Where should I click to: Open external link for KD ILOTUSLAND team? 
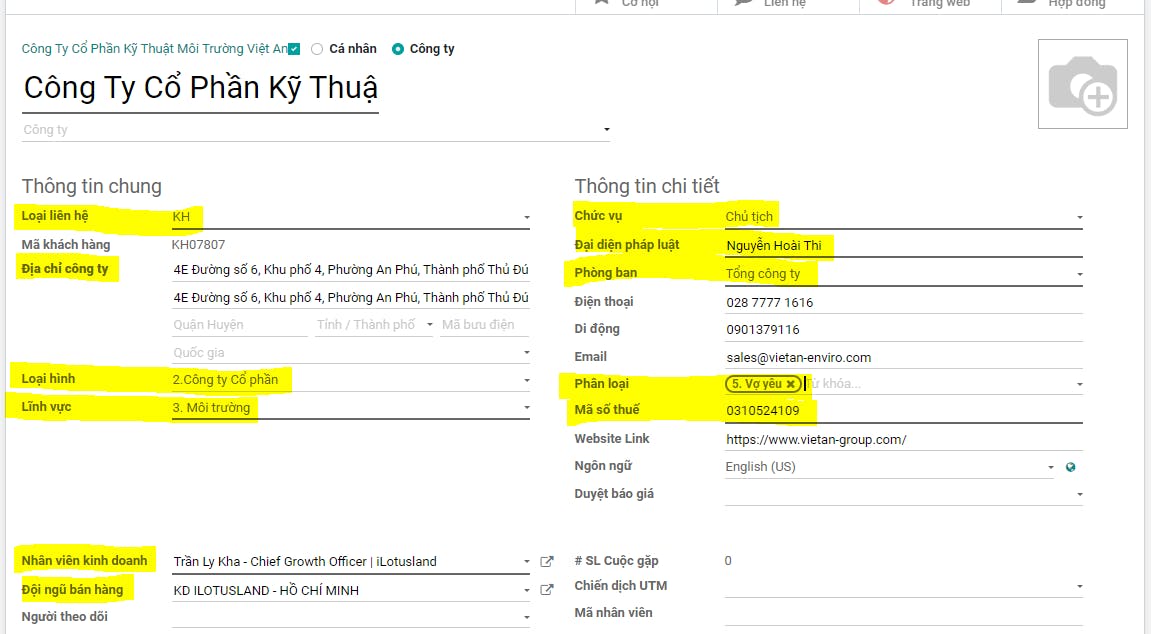[x=547, y=590]
